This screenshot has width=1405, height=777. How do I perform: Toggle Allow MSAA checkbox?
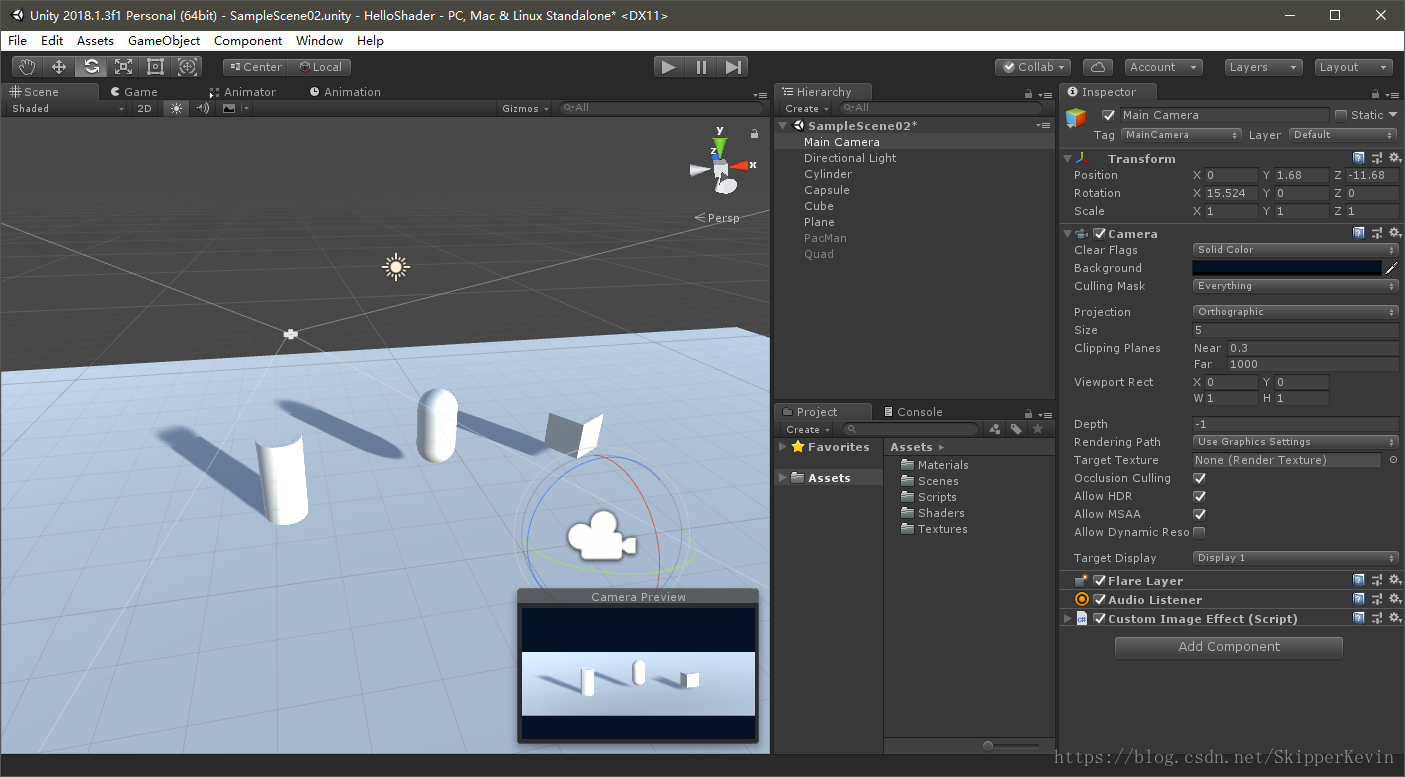click(x=1199, y=514)
